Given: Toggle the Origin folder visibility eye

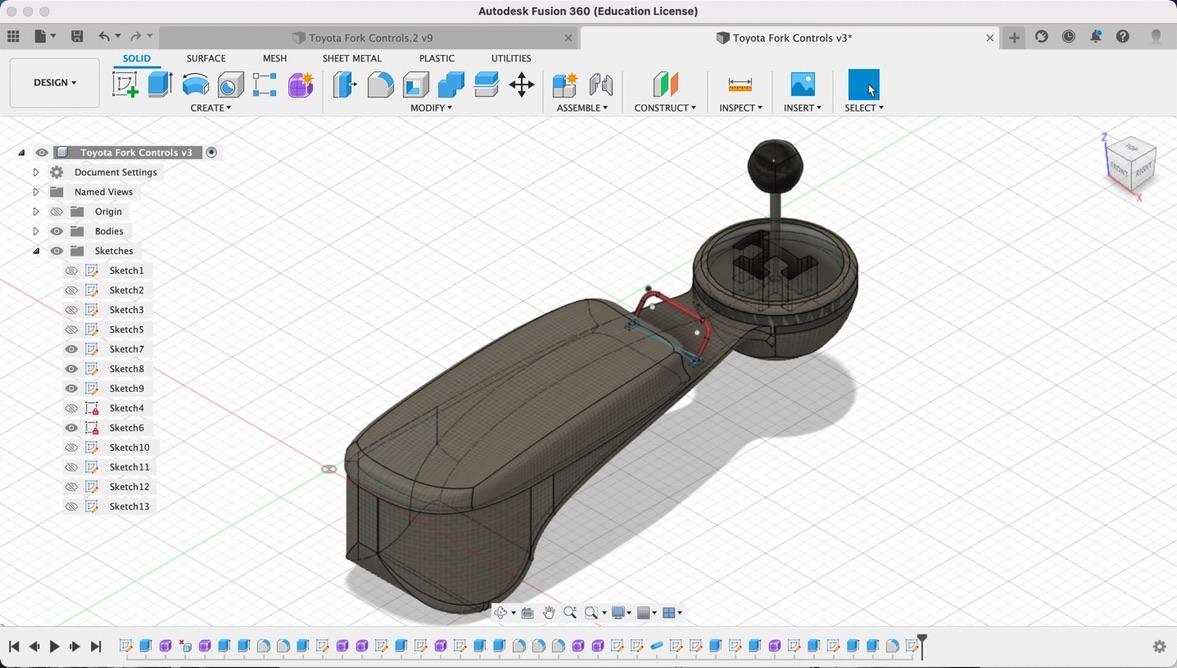Looking at the screenshot, I should click(x=56, y=212).
